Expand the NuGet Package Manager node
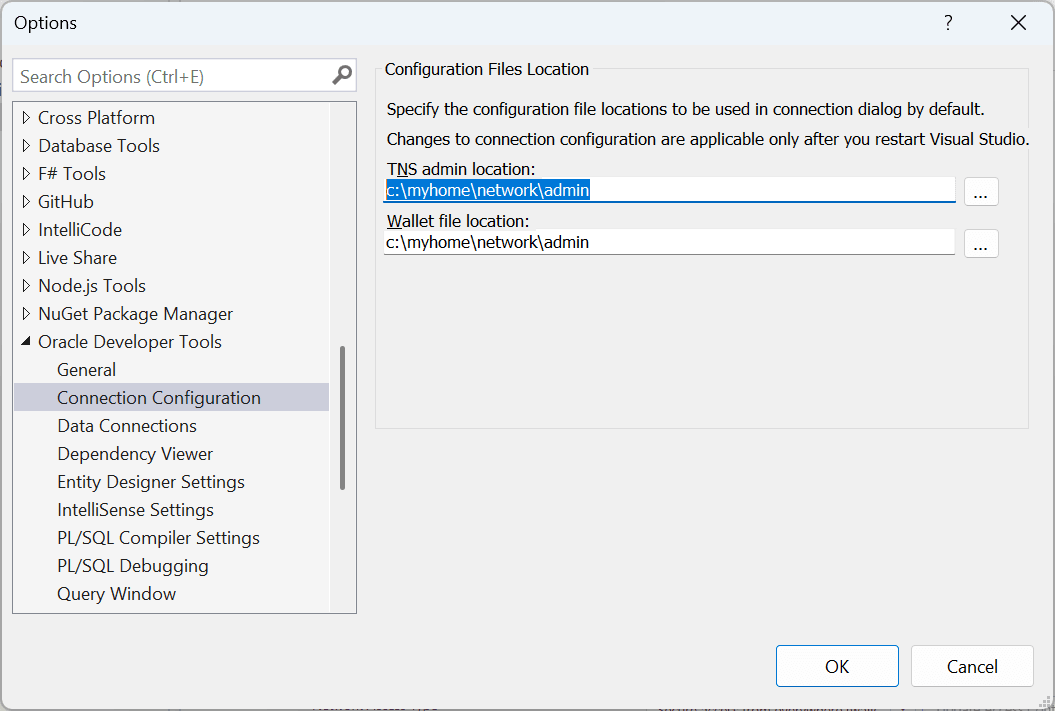1055x711 pixels. 24,313
